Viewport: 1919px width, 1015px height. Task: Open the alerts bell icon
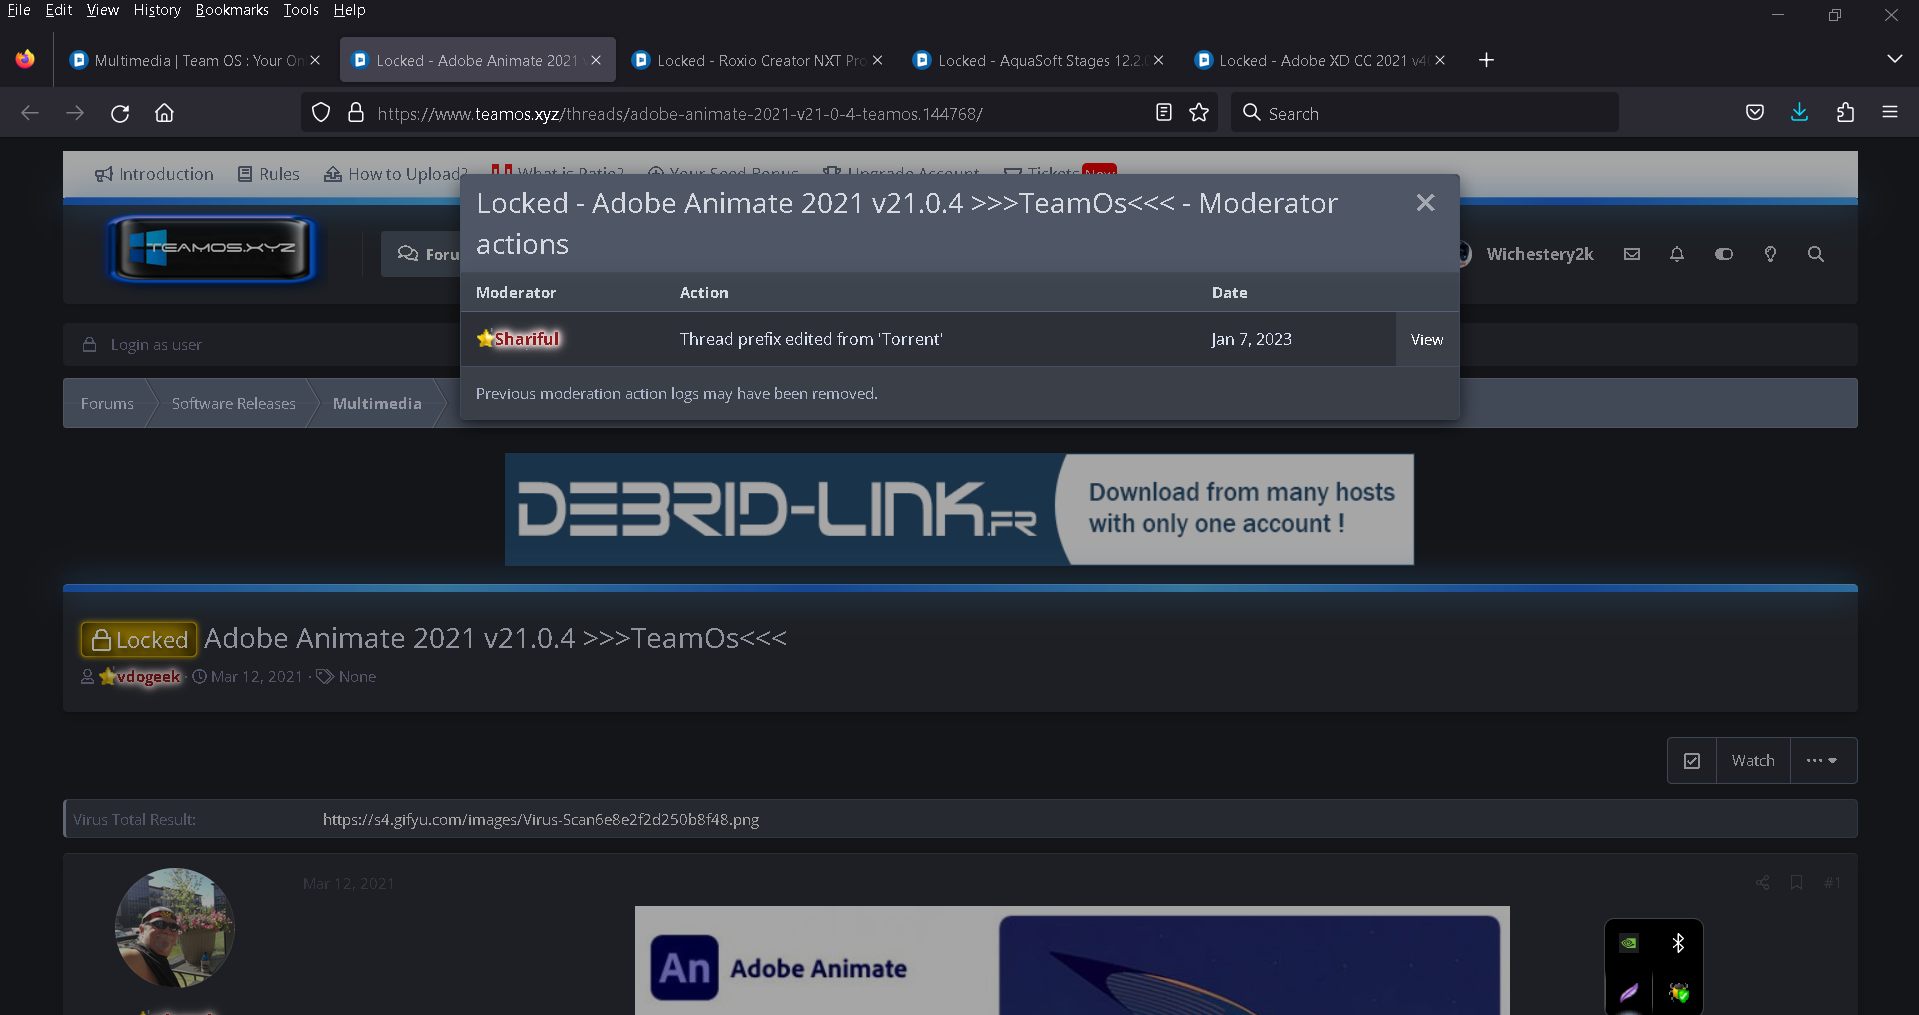pyautogui.click(x=1677, y=254)
